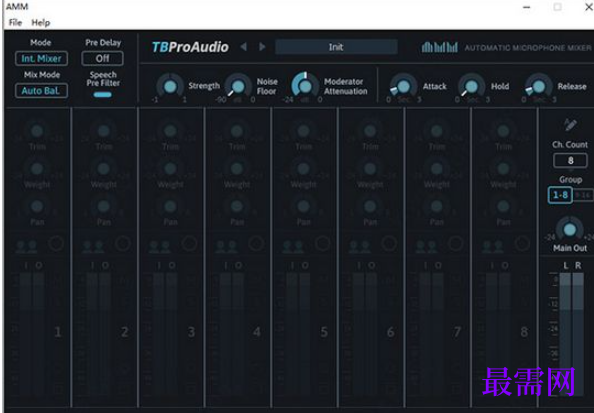The height and width of the screenshot is (413, 594).
Task: Click the Main Out knob
Action: [x=569, y=229]
